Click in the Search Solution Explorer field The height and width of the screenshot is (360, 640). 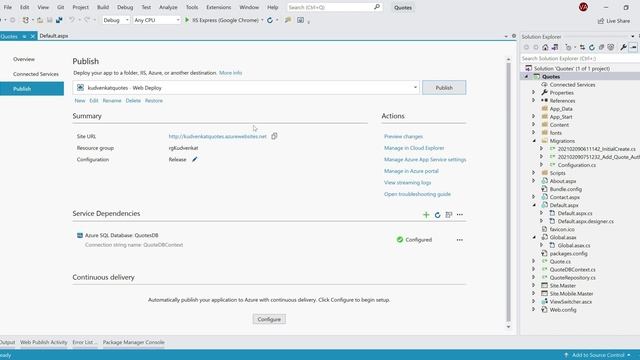pos(580,58)
